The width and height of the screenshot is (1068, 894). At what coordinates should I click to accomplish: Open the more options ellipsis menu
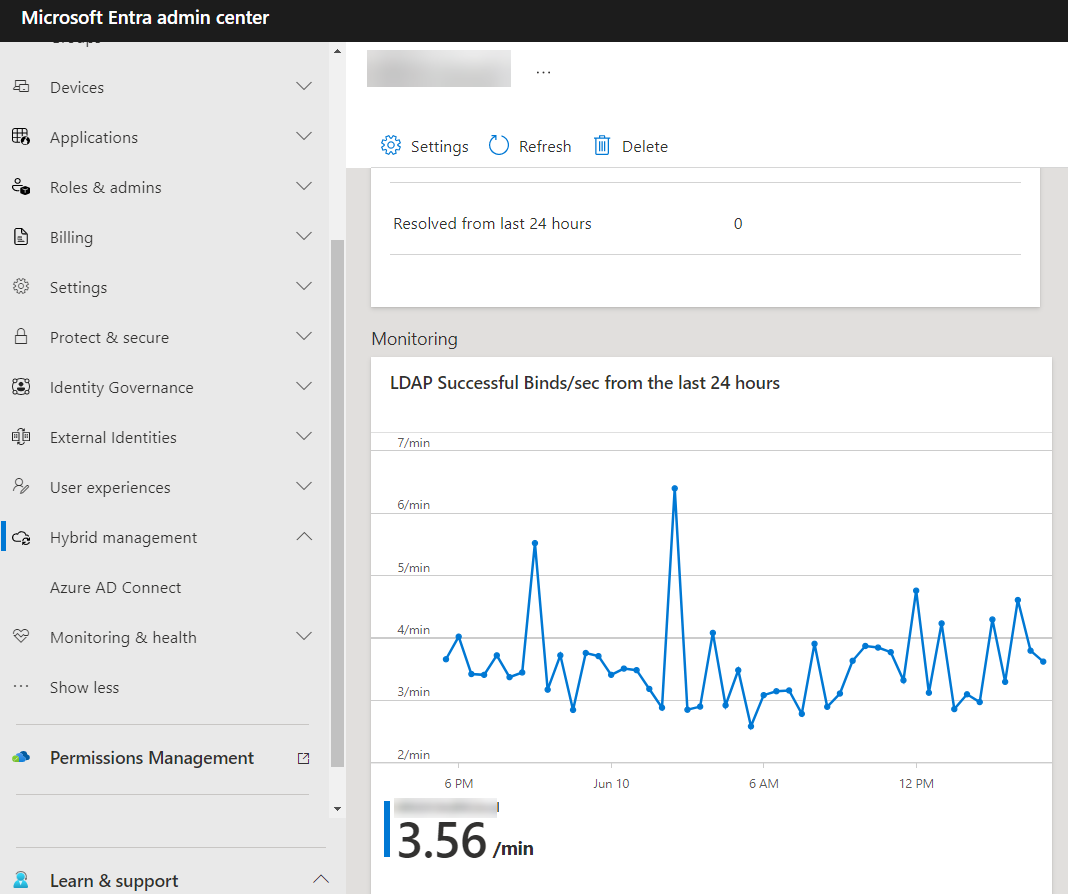coord(543,71)
